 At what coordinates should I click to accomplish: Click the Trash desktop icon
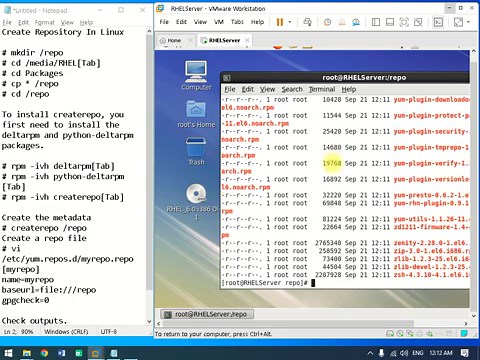point(196,152)
